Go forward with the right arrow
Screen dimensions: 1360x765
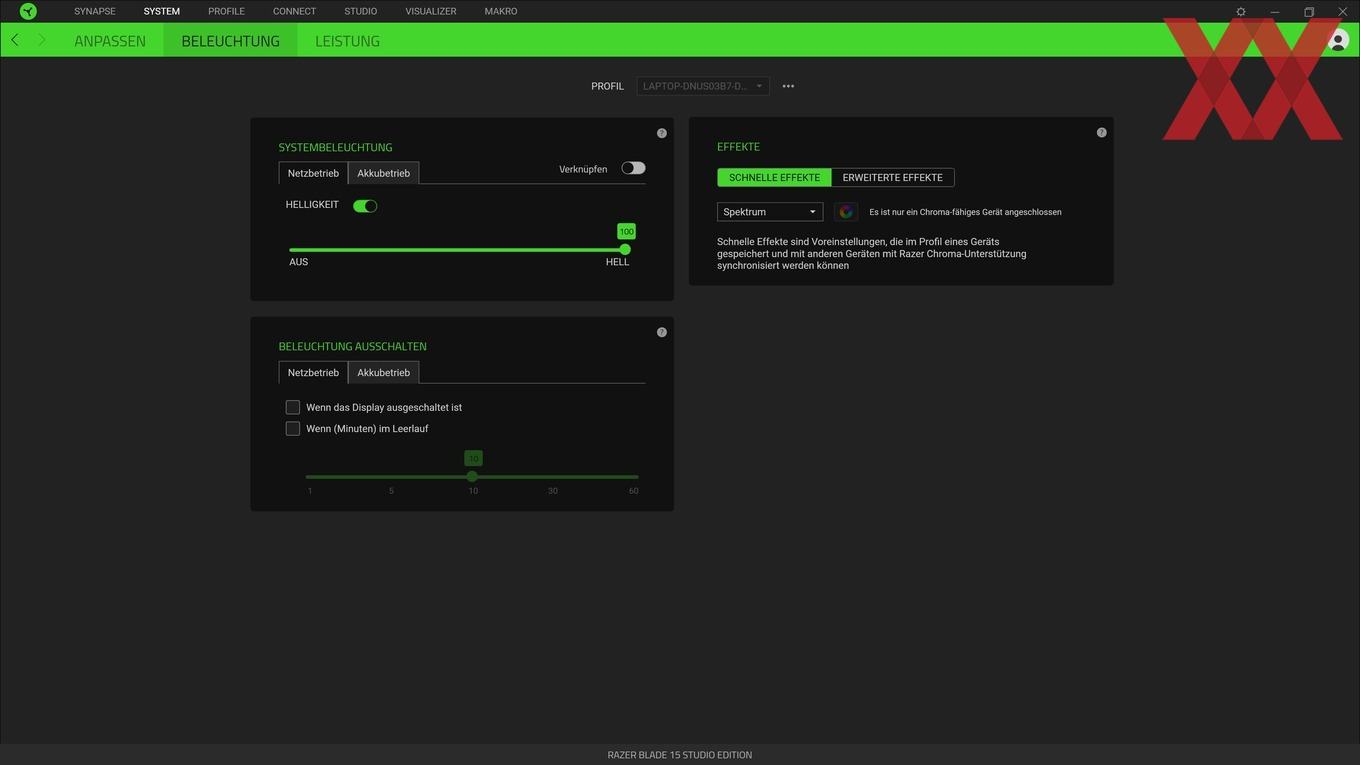(x=41, y=40)
